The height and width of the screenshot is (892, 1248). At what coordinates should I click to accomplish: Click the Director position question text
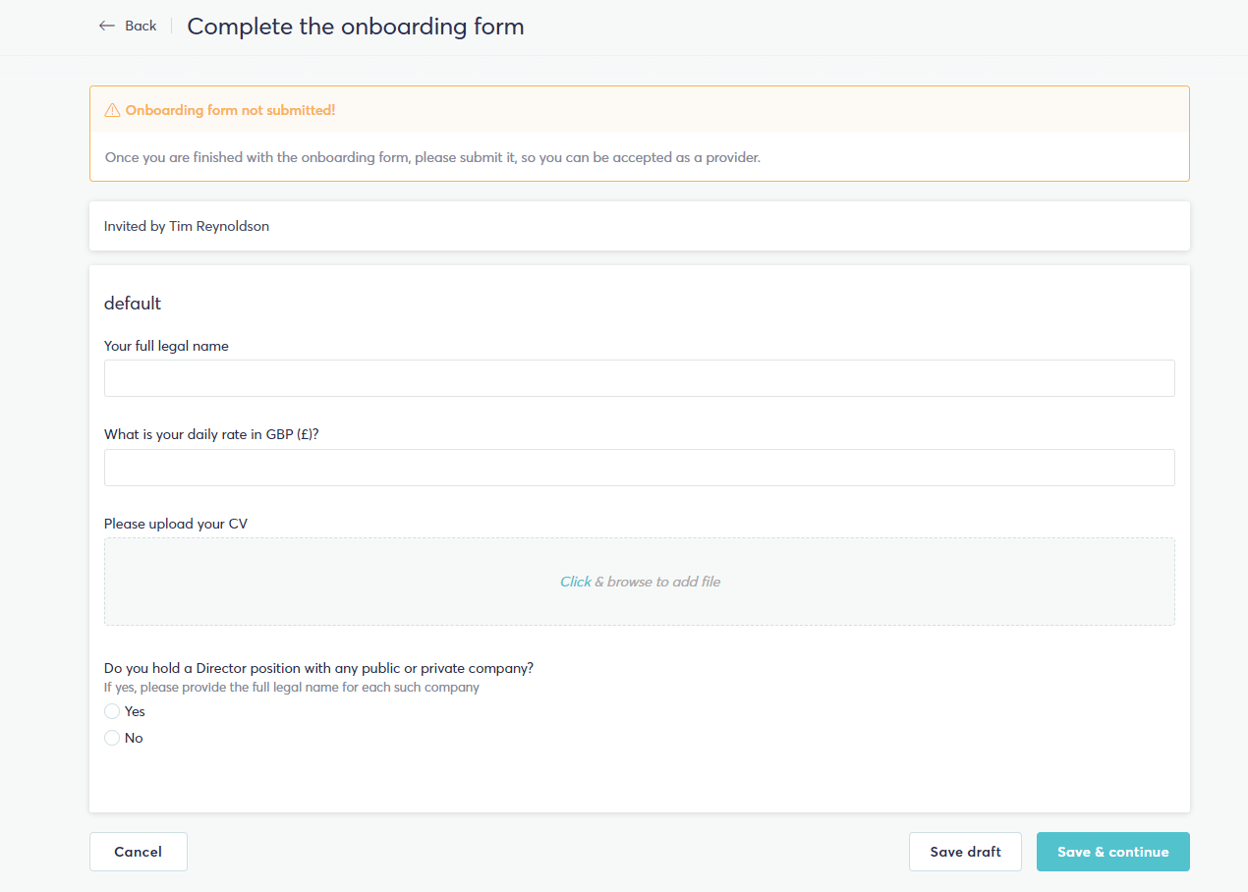click(x=319, y=667)
